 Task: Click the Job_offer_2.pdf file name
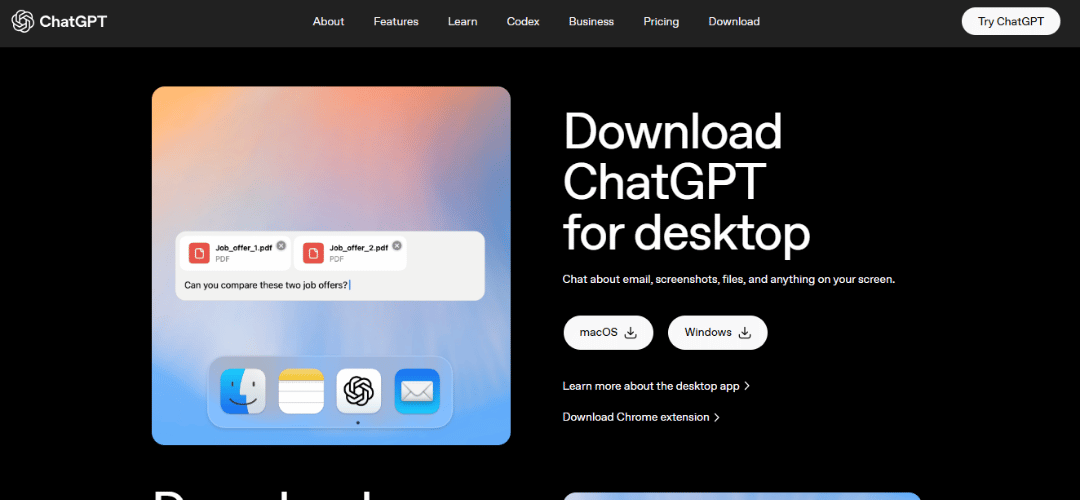(x=359, y=248)
